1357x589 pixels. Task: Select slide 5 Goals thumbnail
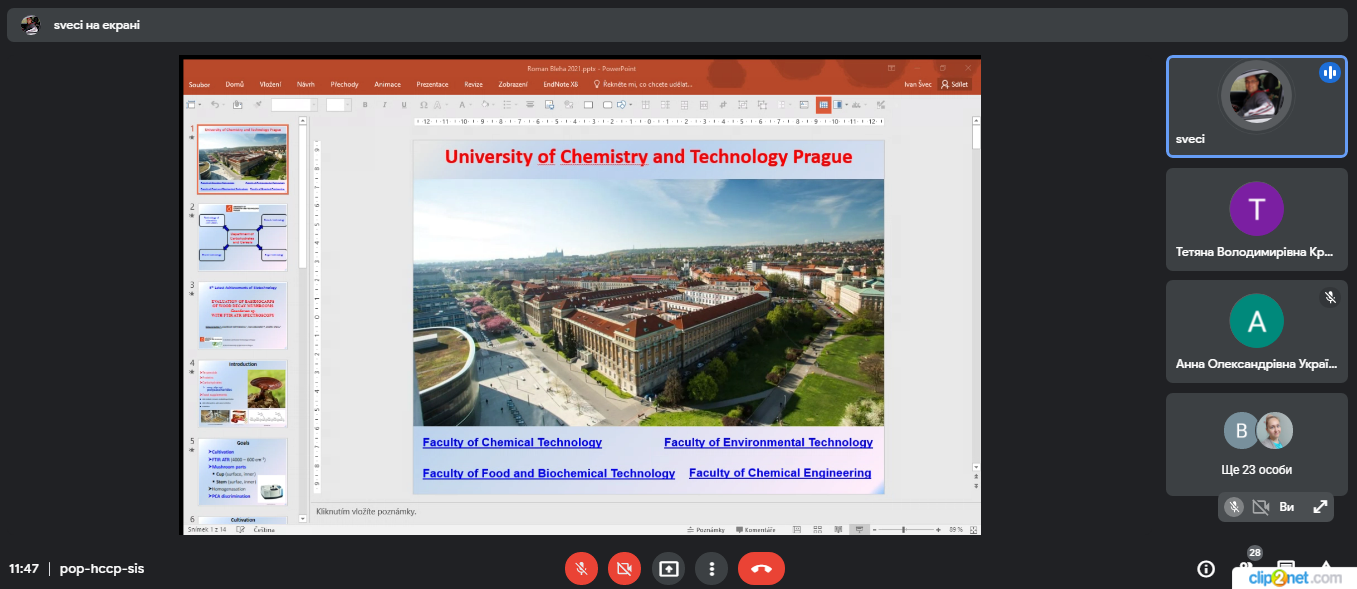point(243,470)
